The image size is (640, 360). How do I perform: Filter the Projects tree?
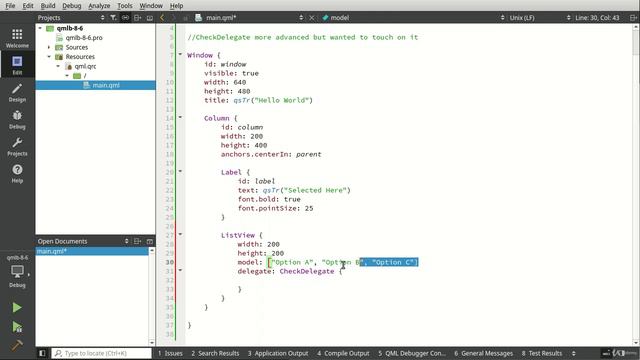[x=113, y=18]
